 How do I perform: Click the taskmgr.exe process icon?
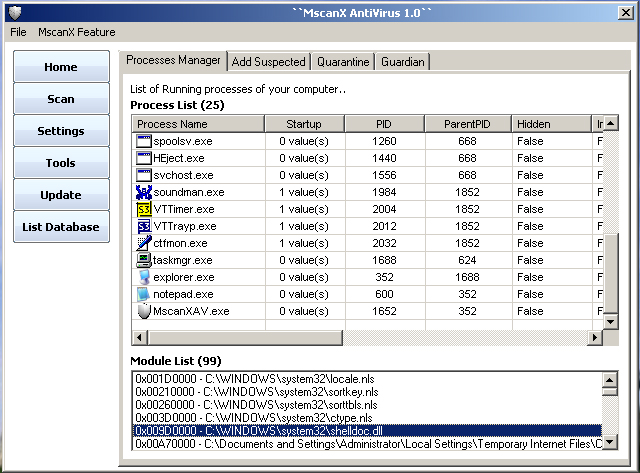tap(143, 260)
